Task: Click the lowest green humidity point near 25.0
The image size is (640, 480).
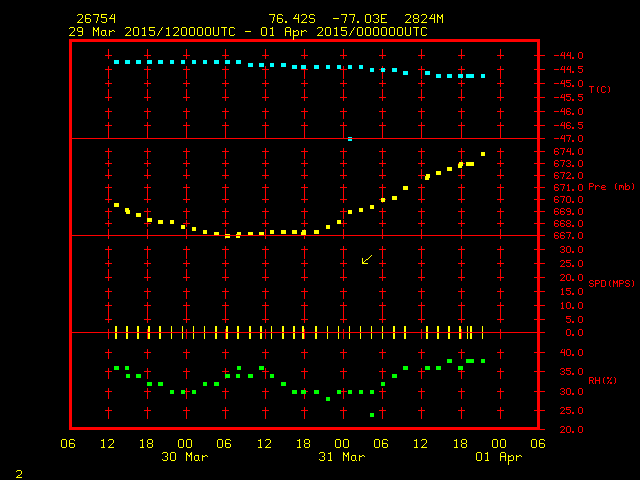Action: pyautogui.click(x=372, y=415)
